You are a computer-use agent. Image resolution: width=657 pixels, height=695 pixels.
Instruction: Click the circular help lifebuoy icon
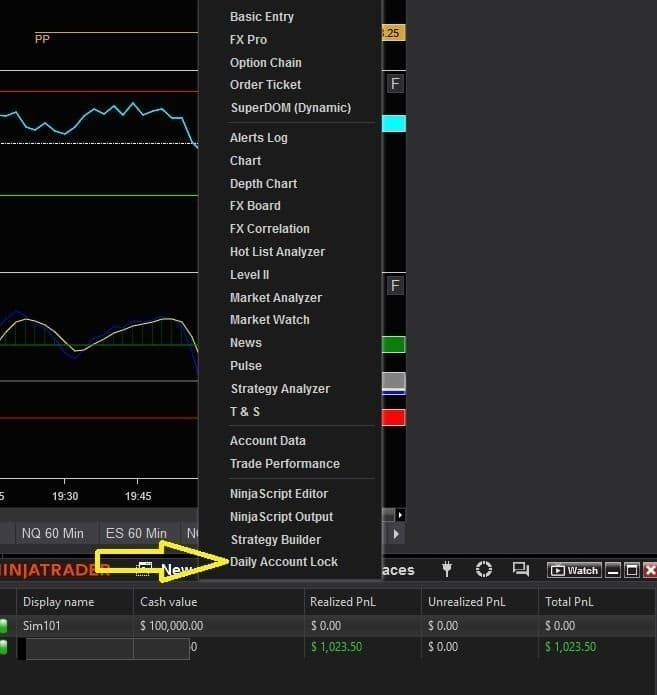(484, 570)
